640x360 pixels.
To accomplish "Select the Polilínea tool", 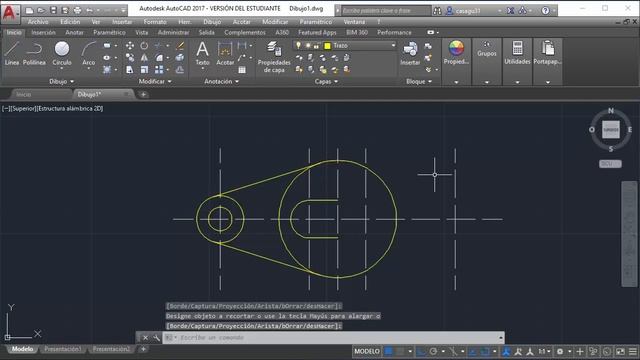I will coord(34,53).
